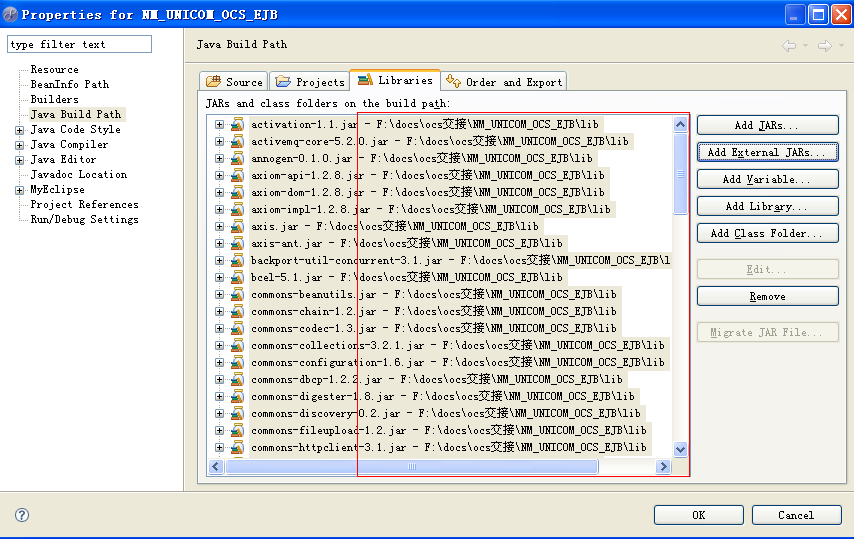Select Java Build Path in the tree
The width and height of the screenshot is (854, 539).
76,114
